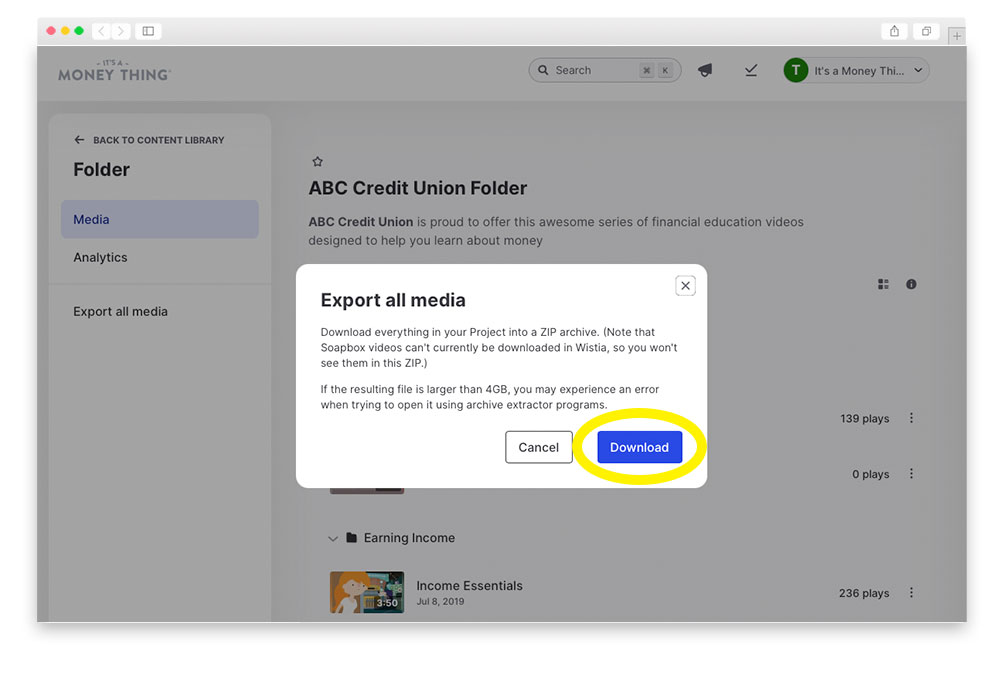Click the Folder heading in sidebar
The height and width of the screenshot is (689, 1000).
tap(101, 170)
